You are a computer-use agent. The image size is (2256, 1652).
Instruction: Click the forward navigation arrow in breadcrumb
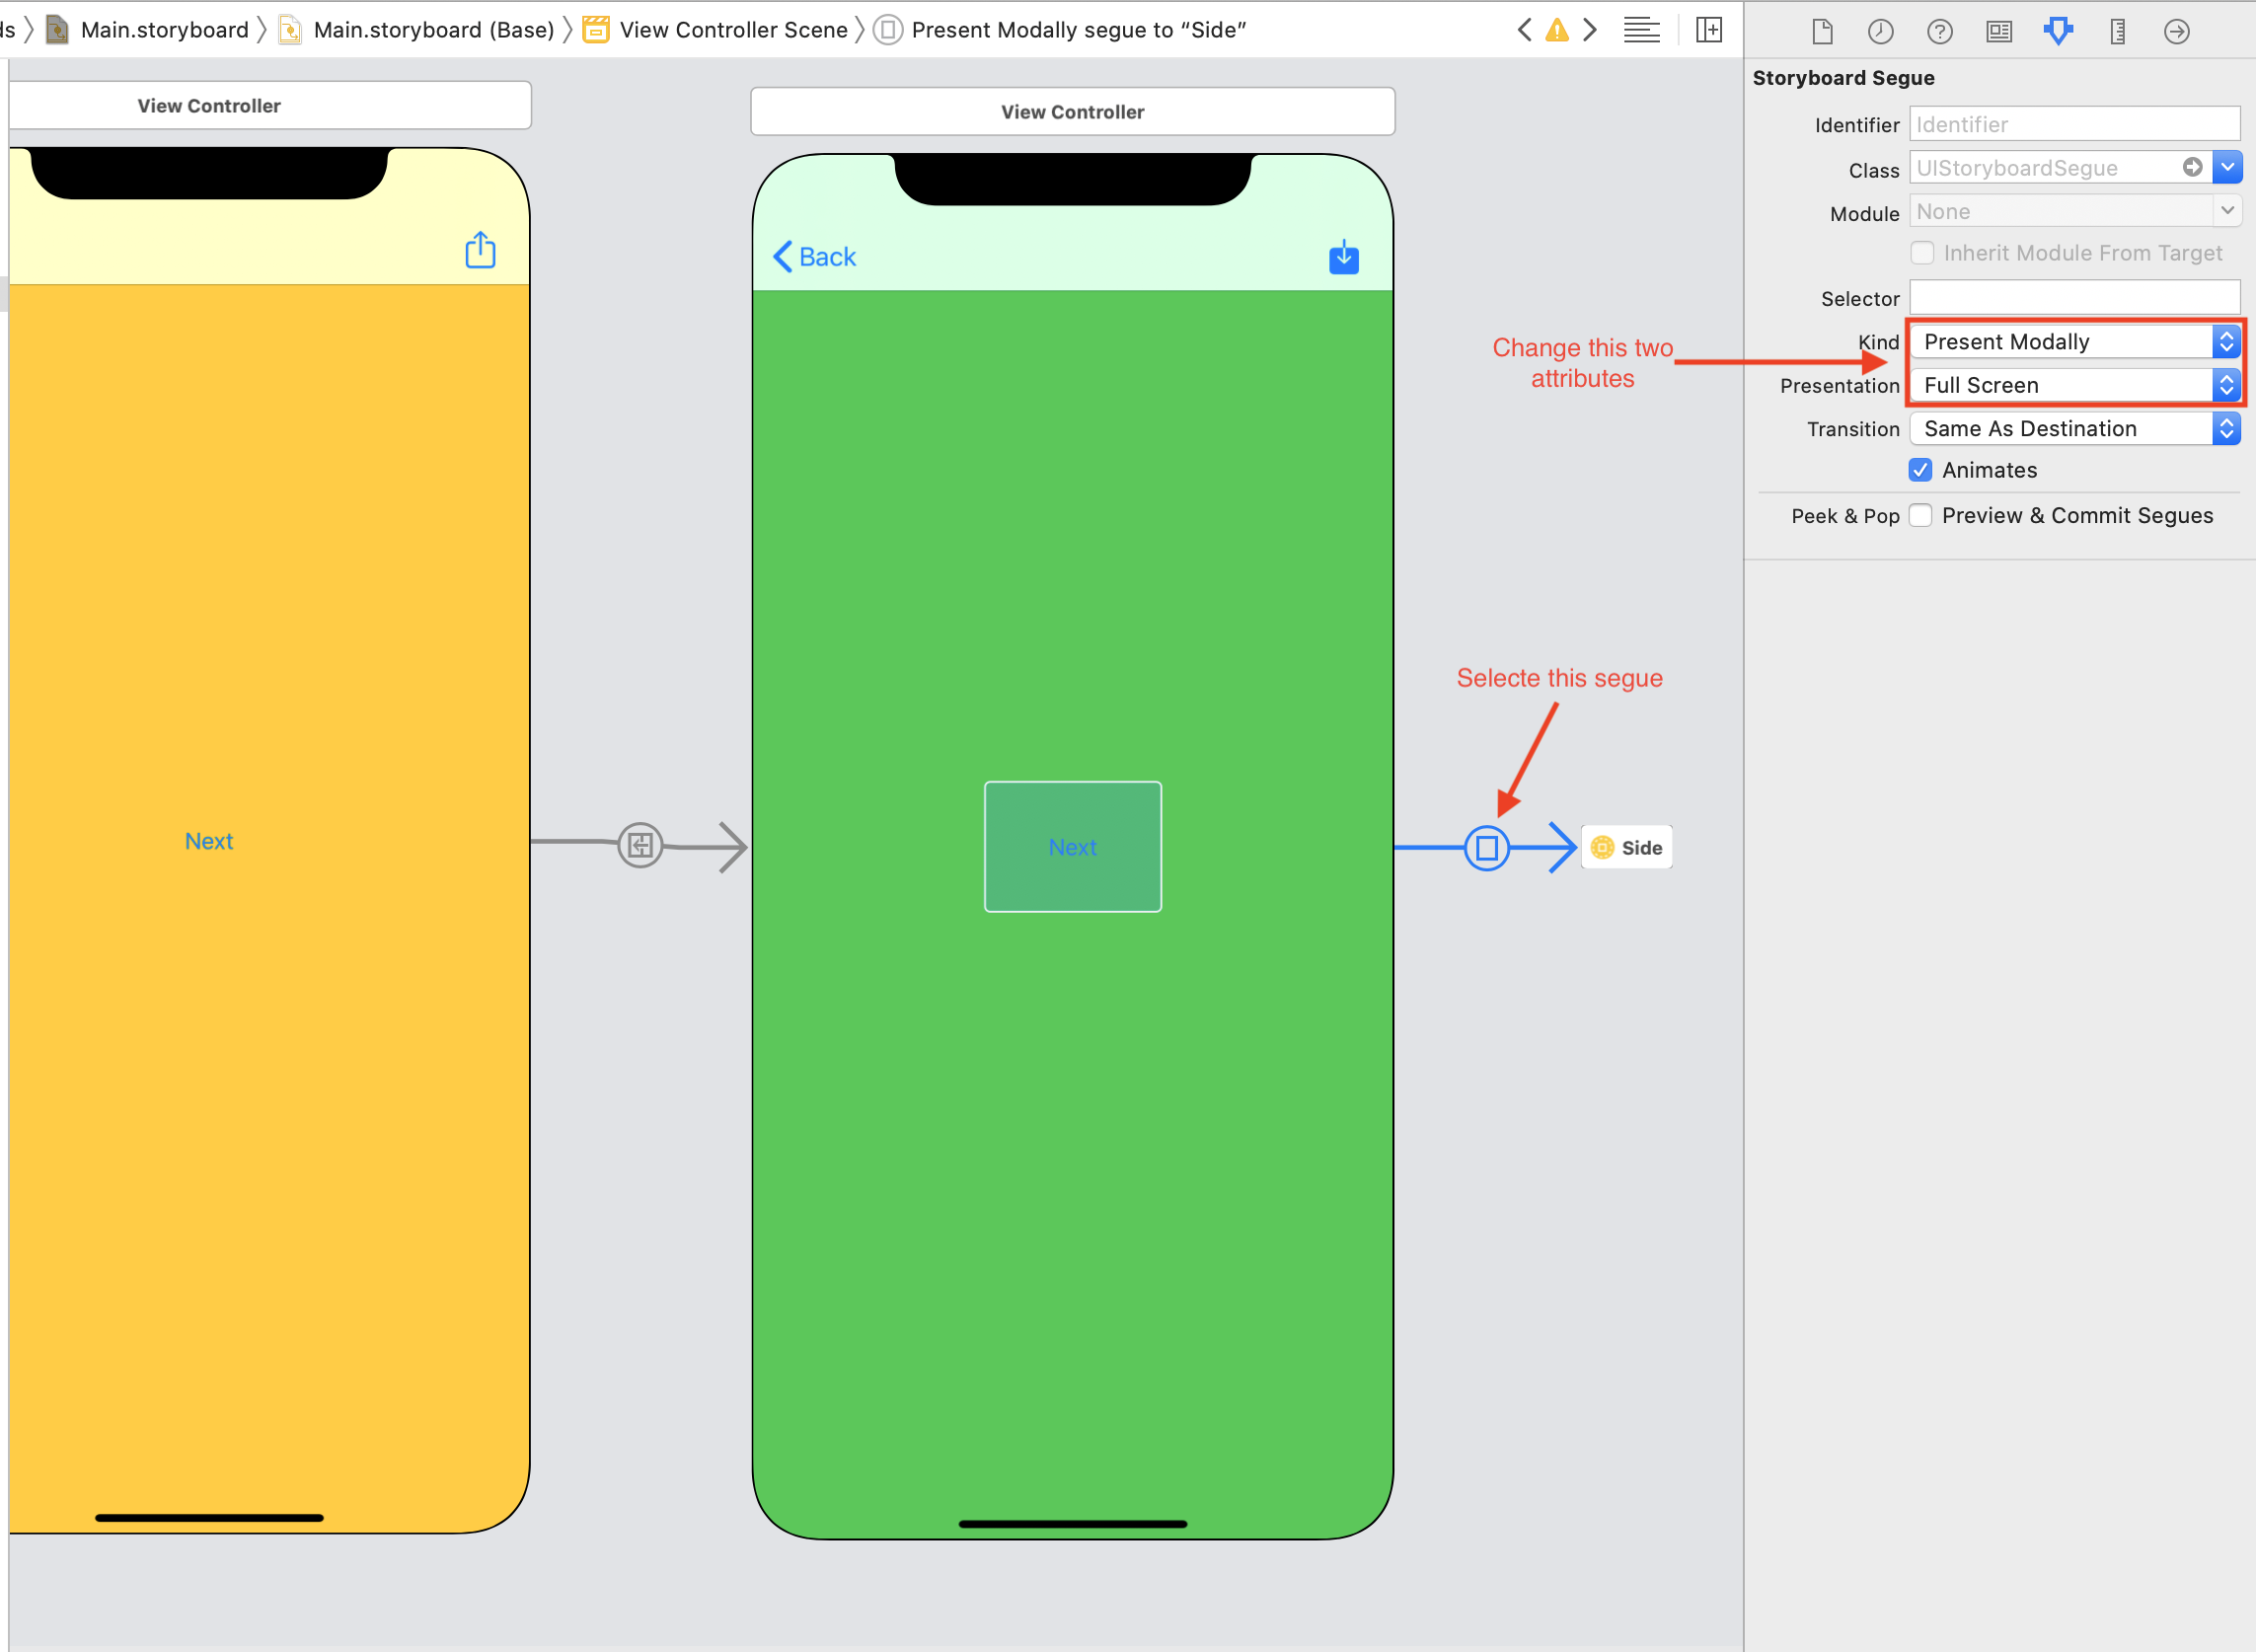[x=1592, y=28]
